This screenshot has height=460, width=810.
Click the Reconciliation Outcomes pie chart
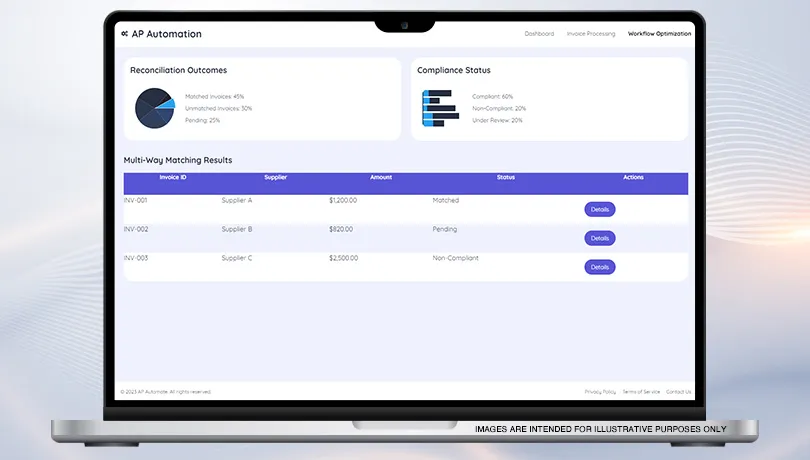[x=155, y=108]
